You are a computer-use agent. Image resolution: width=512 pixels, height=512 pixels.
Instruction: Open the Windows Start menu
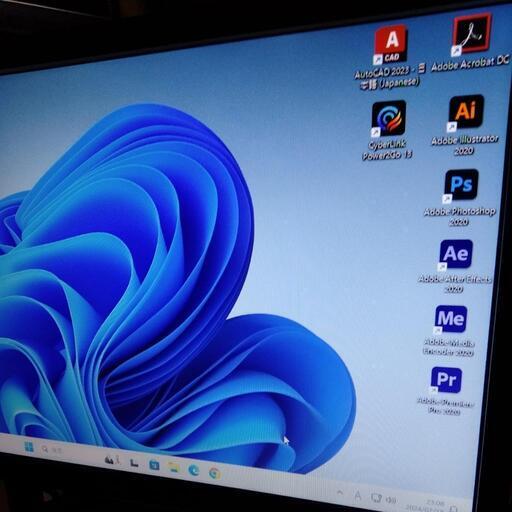[x=29, y=447]
